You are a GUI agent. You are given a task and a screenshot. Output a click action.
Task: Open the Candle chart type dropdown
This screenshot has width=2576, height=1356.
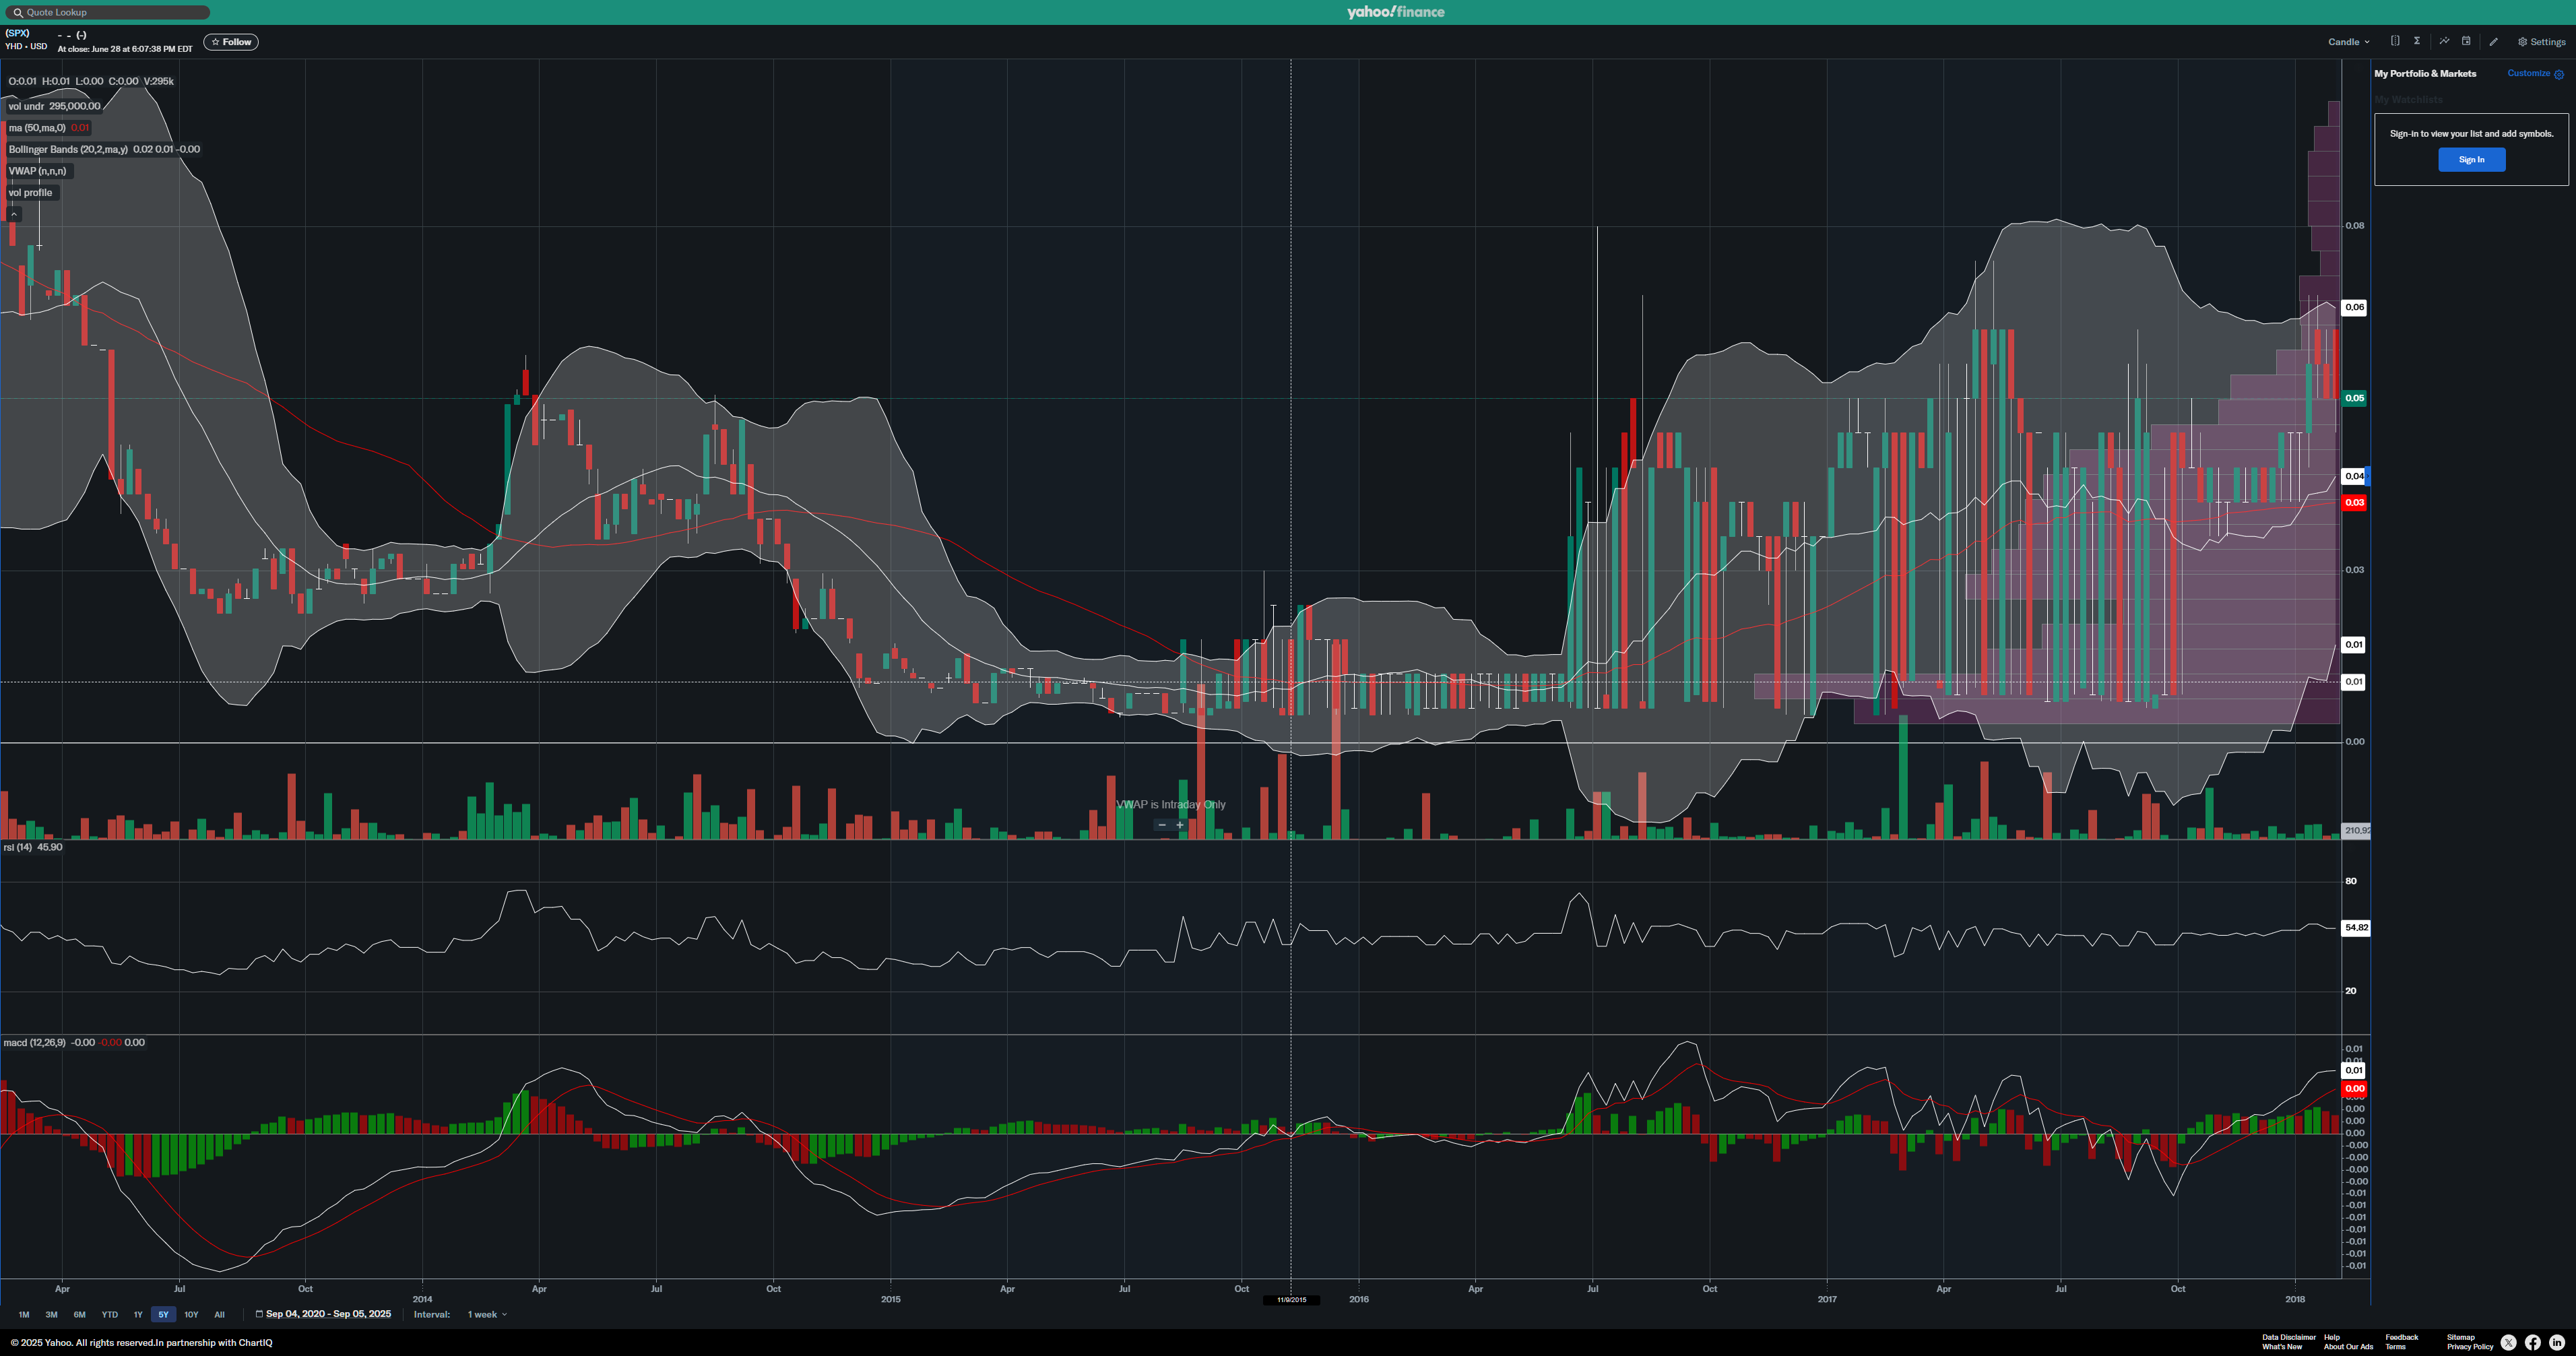point(2348,42)
